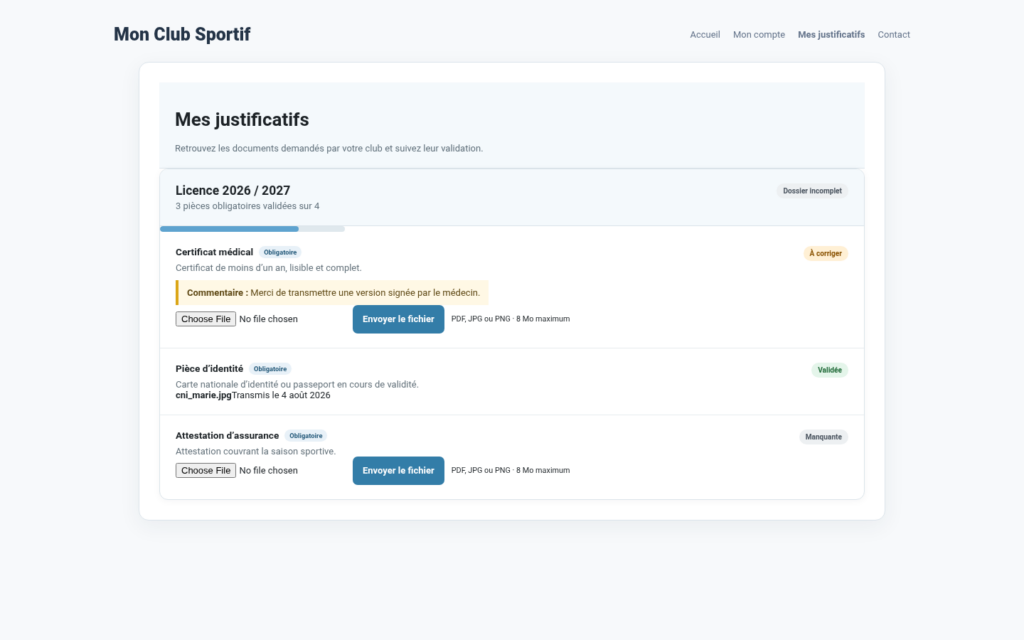Click the Commentaire note about médecin signature
The width and height of the screenshot is (1024, 640).
point(332,293)
